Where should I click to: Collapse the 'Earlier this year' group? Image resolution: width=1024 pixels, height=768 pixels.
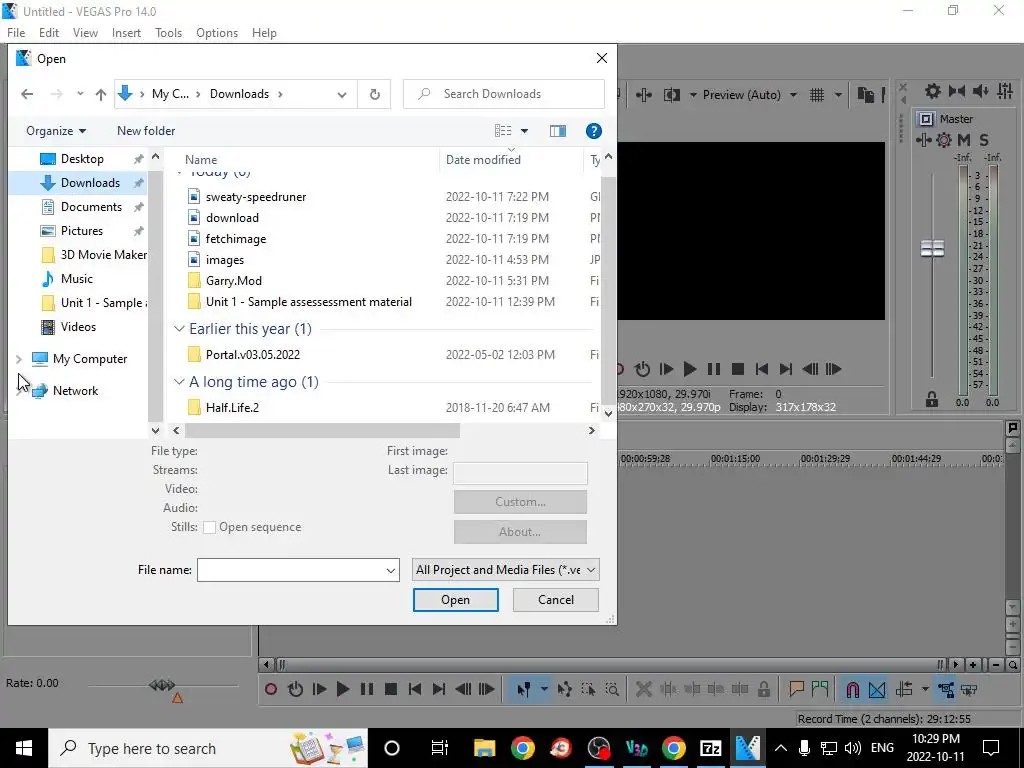click(179, 329)
